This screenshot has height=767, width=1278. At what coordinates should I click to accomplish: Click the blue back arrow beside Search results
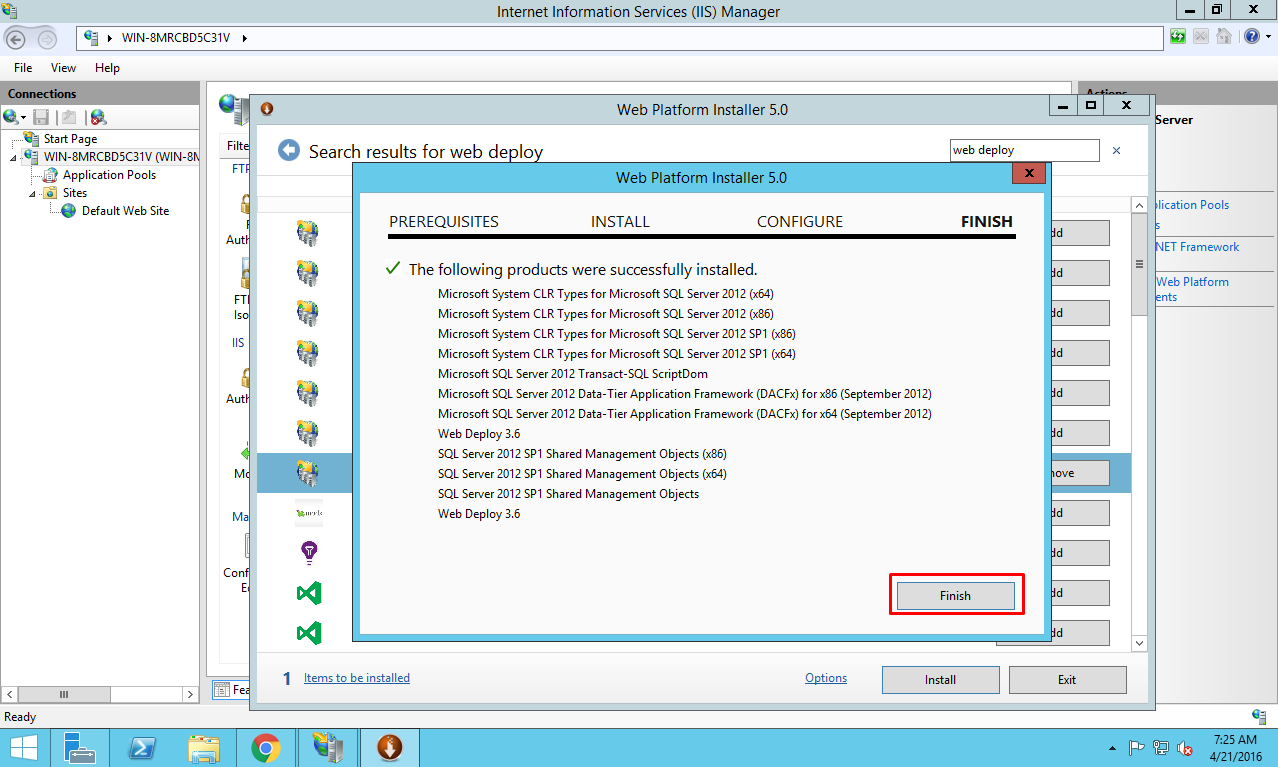pos(289,150)
